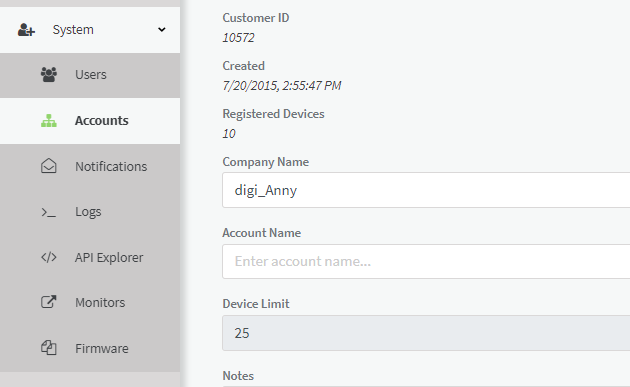Collapse the System menu chevron

(x=162, y=30)
